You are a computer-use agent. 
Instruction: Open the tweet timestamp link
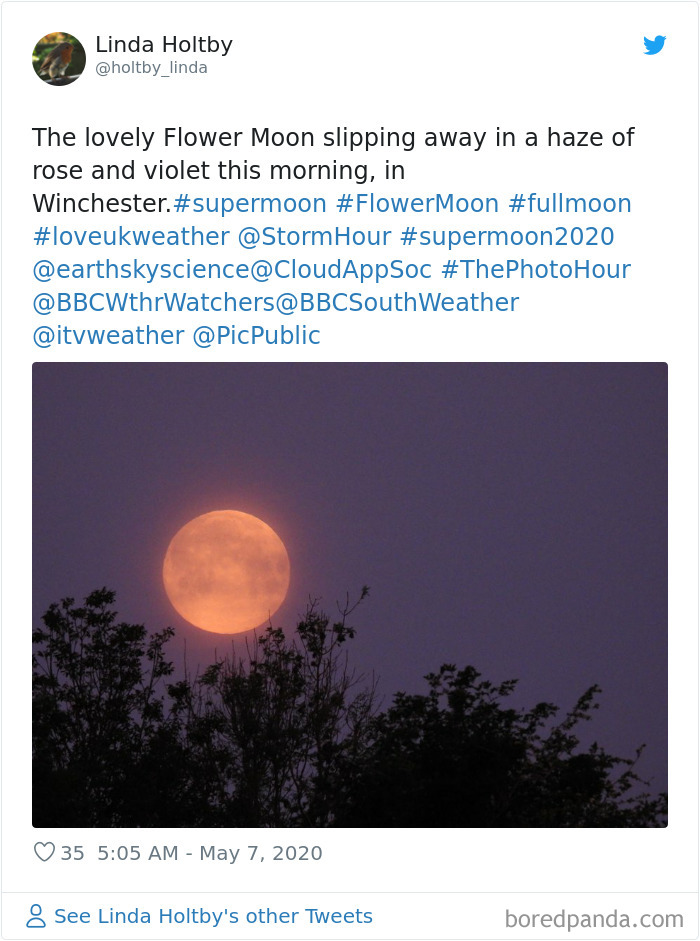[x=210, y=854]
